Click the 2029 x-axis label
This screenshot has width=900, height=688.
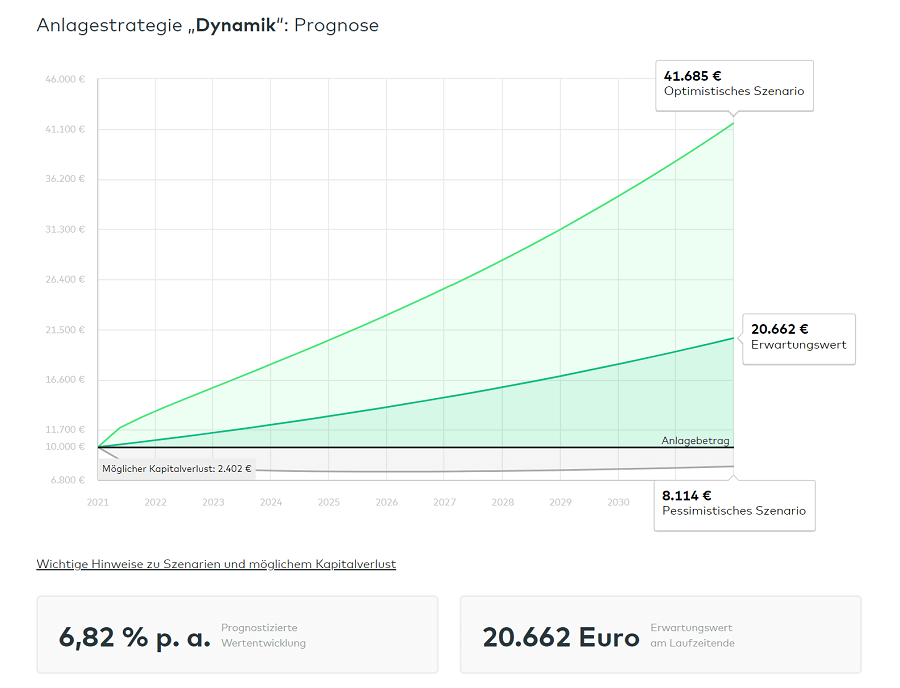coord(560,502)
